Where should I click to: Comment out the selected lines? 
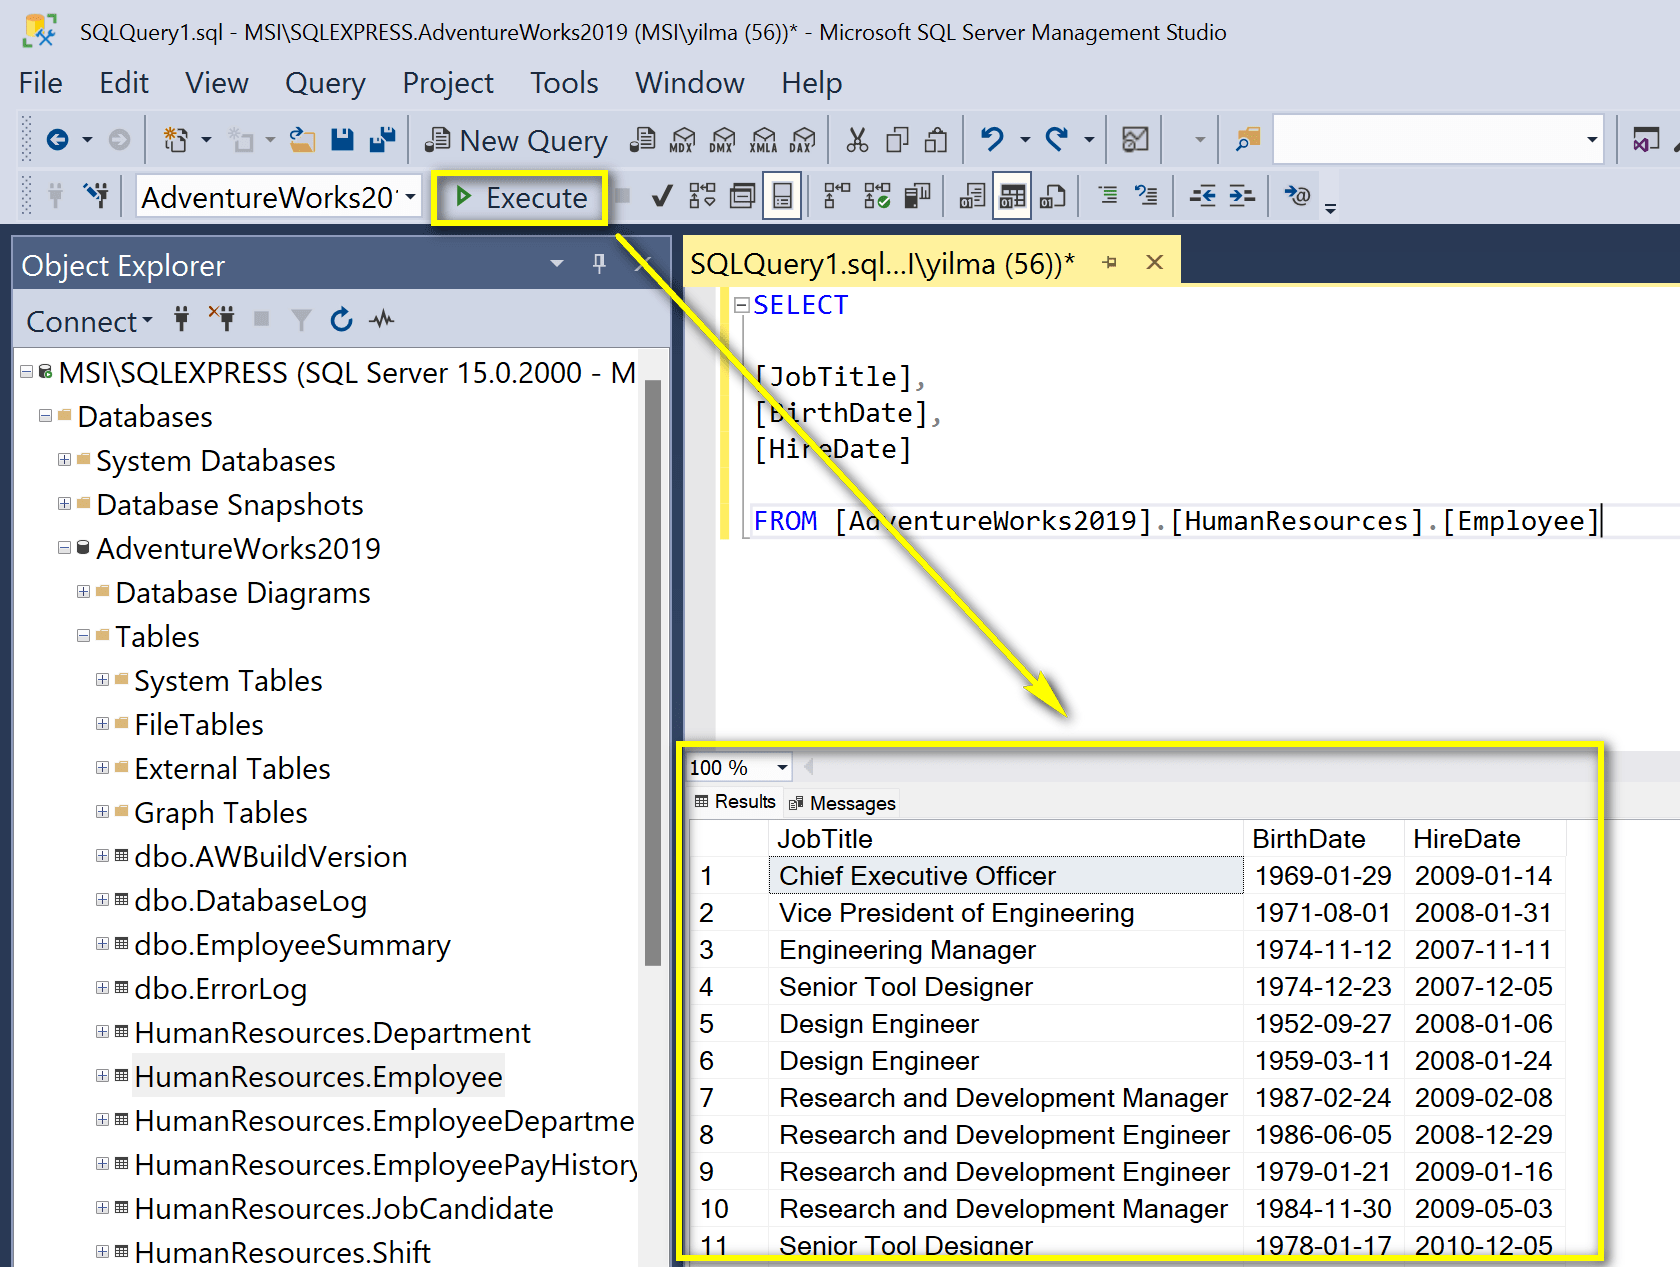(x=1107, y=196)
